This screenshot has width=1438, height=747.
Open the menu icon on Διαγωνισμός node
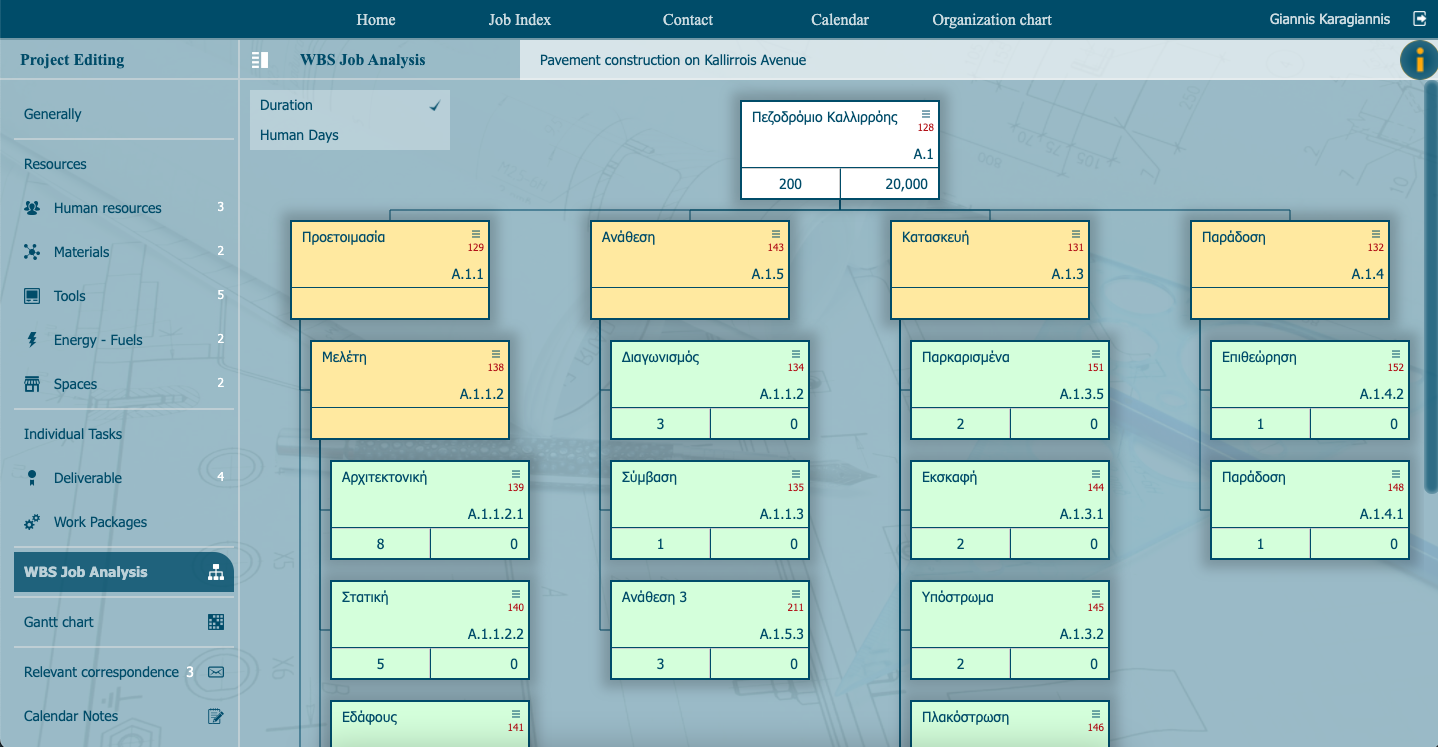pos(796,354)
